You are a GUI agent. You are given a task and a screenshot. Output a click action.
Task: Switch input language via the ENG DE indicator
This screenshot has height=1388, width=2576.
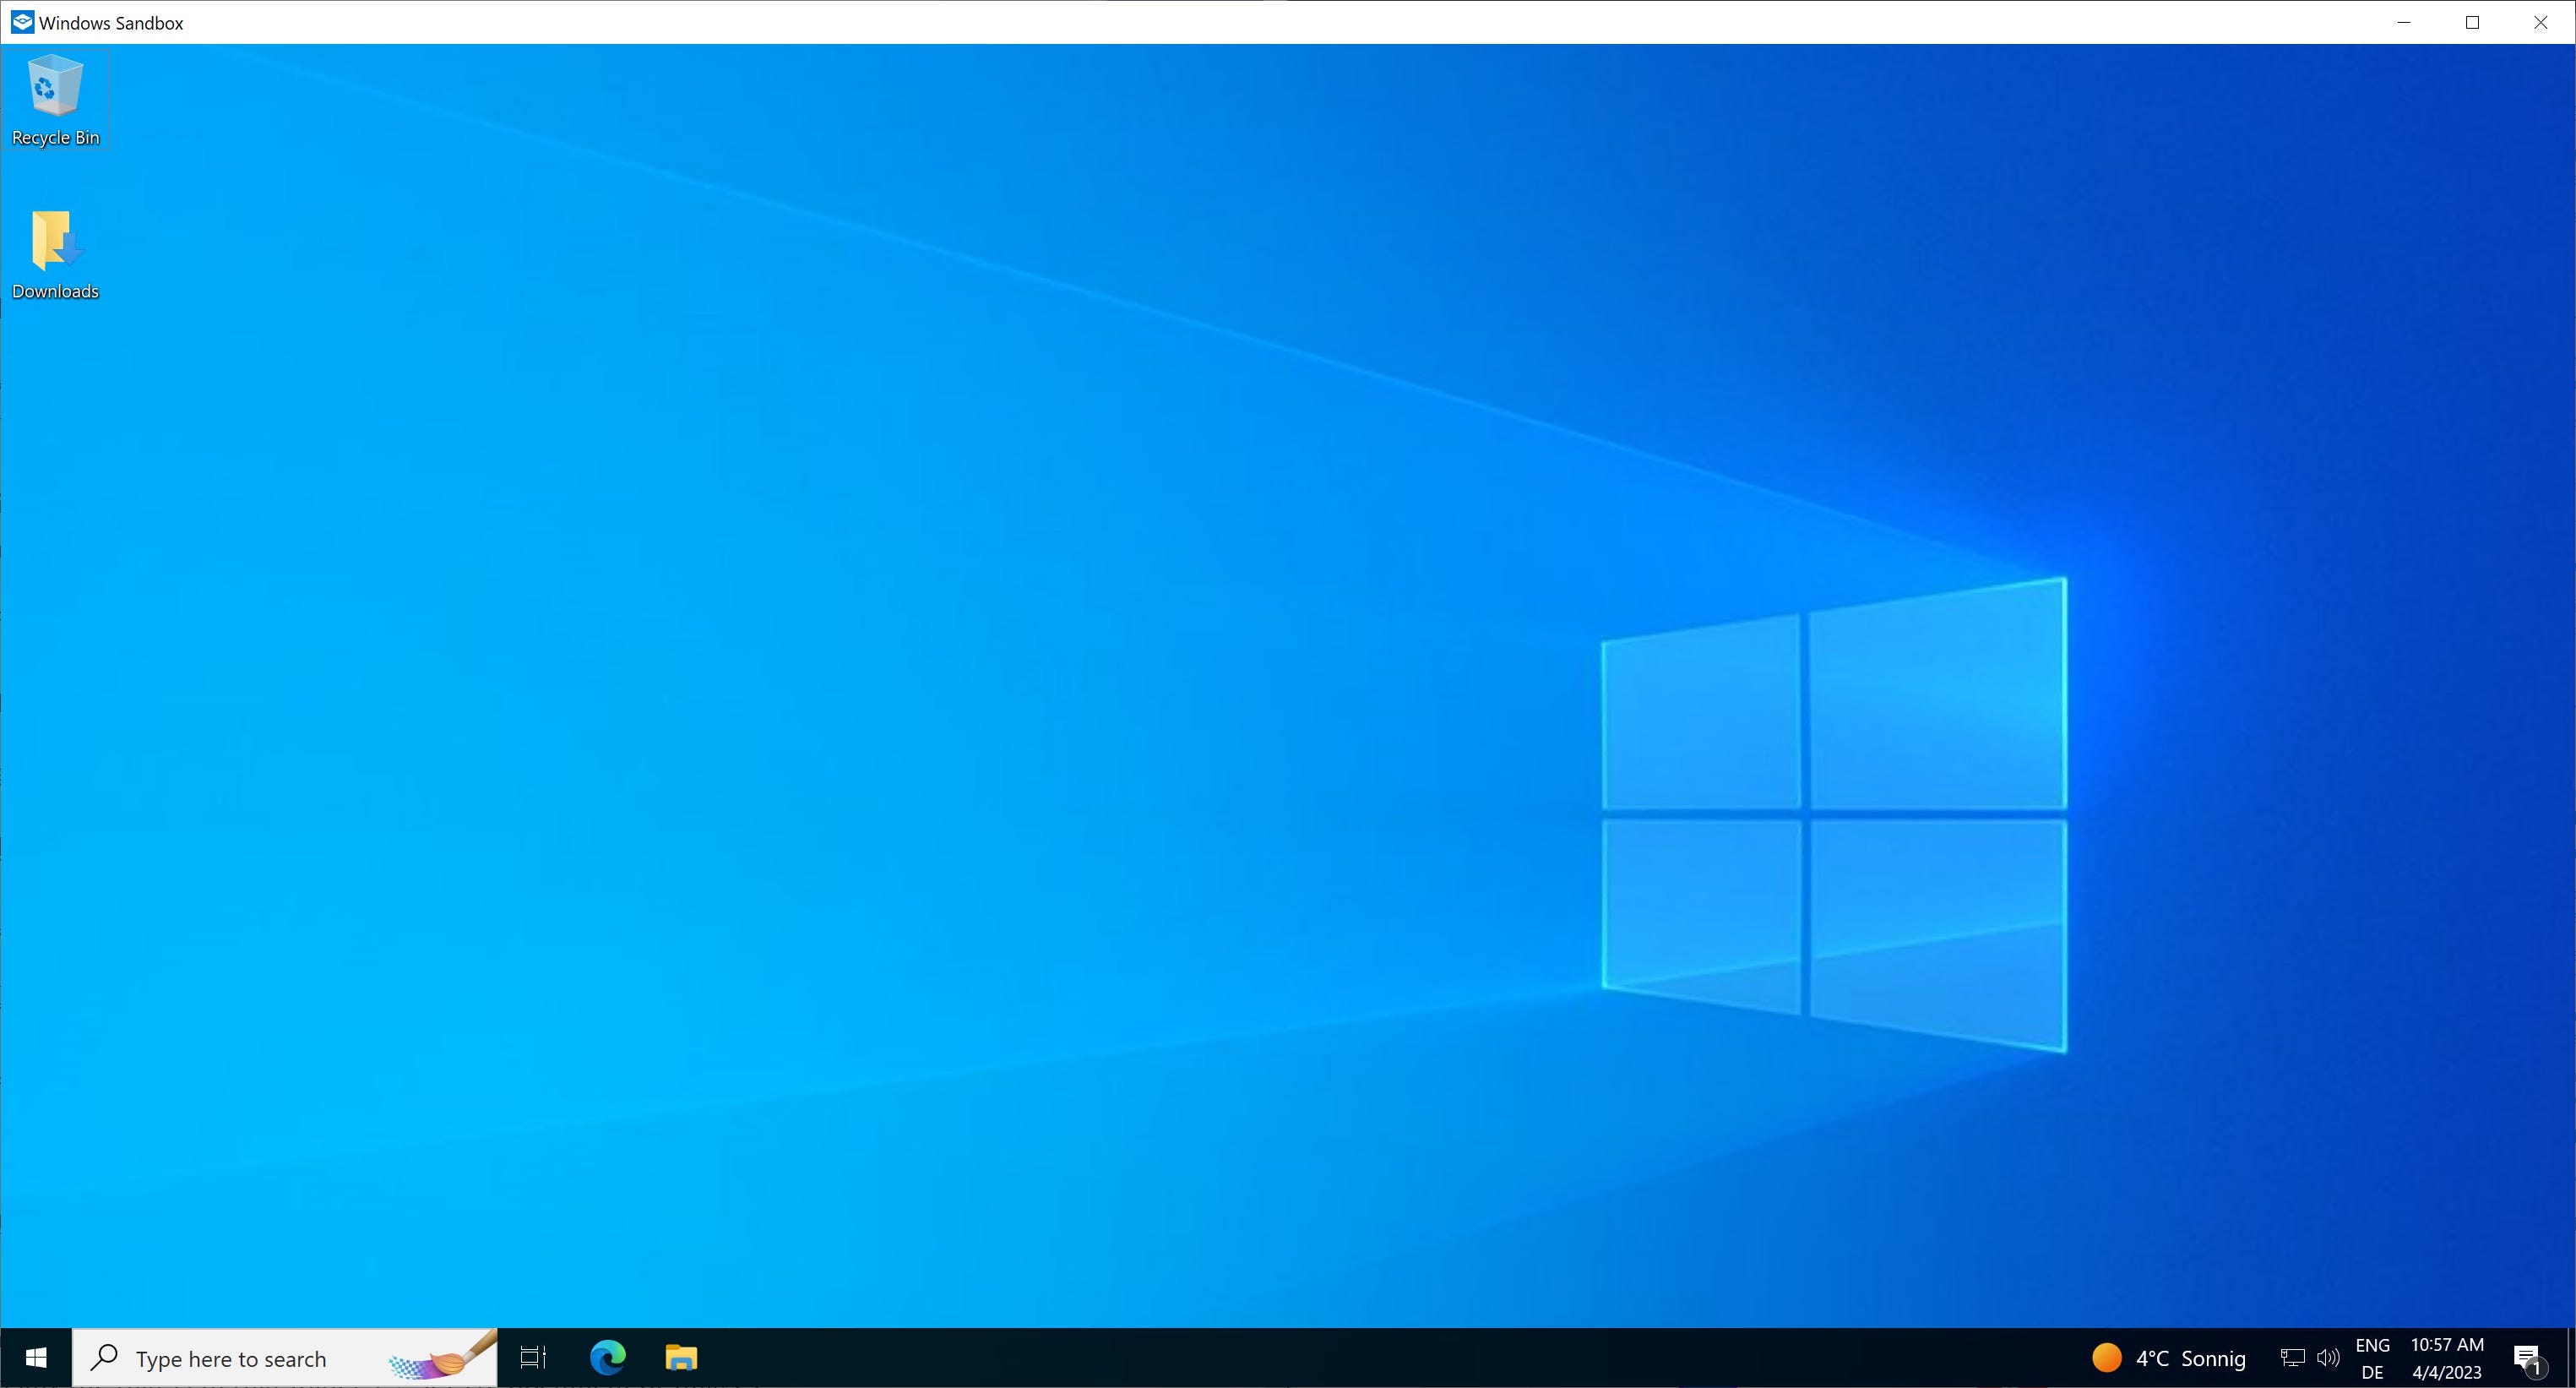2373,1358
